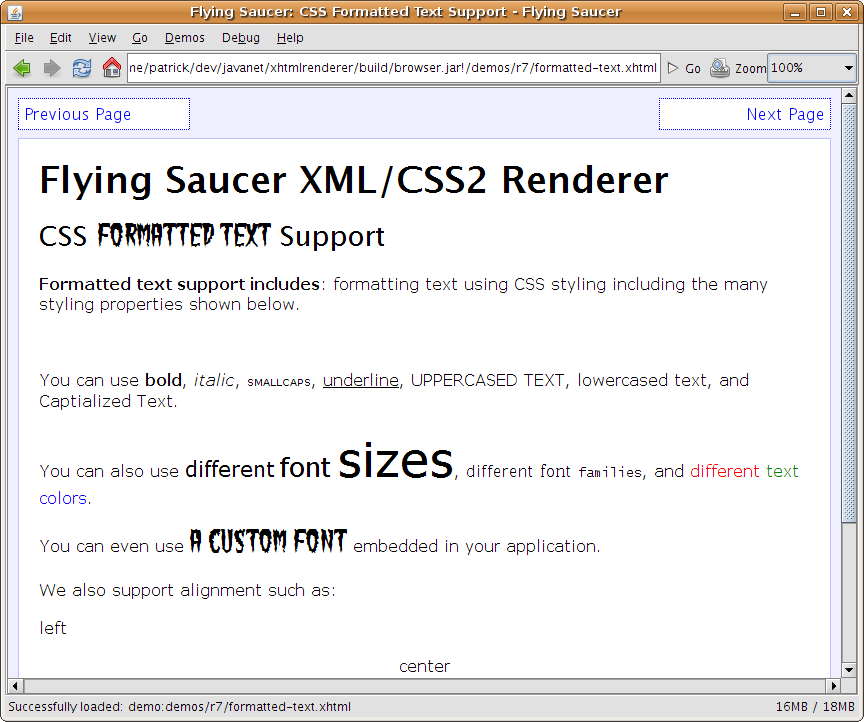Click the vertical scrollbar thumb
This screenshot has width=864, height=722.
coord(849,312)
